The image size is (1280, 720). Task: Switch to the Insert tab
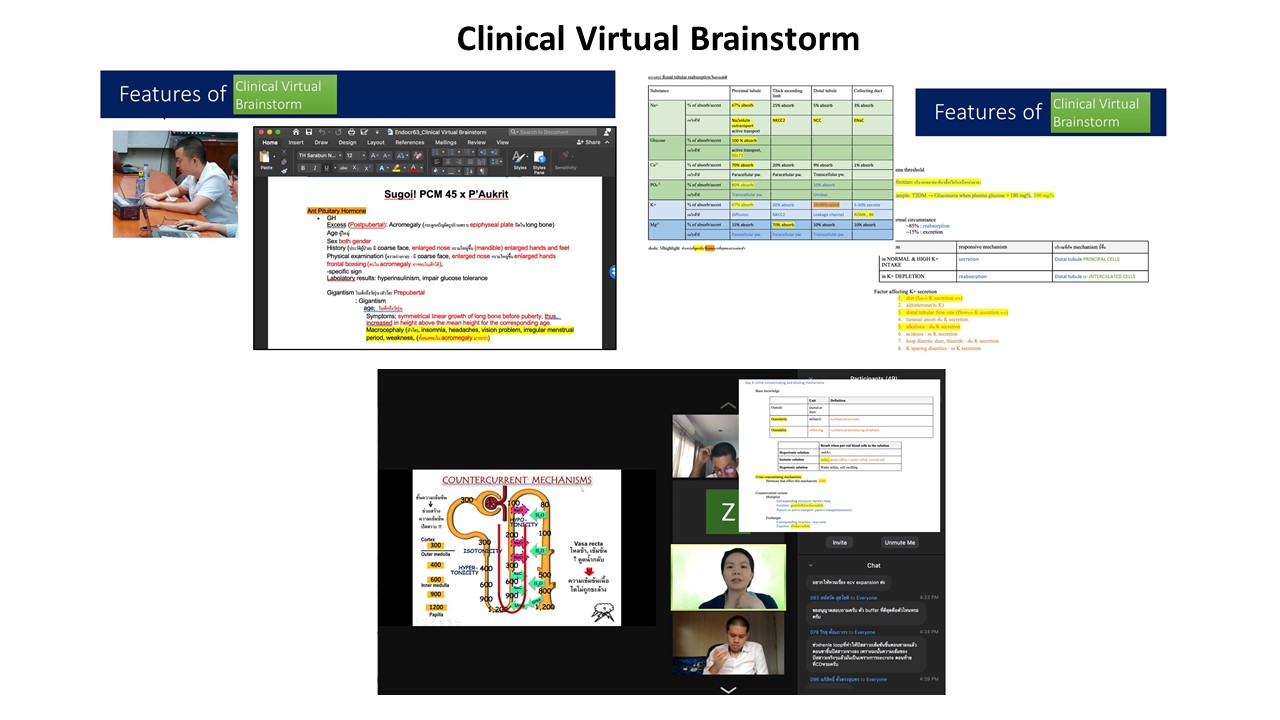click(296, 143)
